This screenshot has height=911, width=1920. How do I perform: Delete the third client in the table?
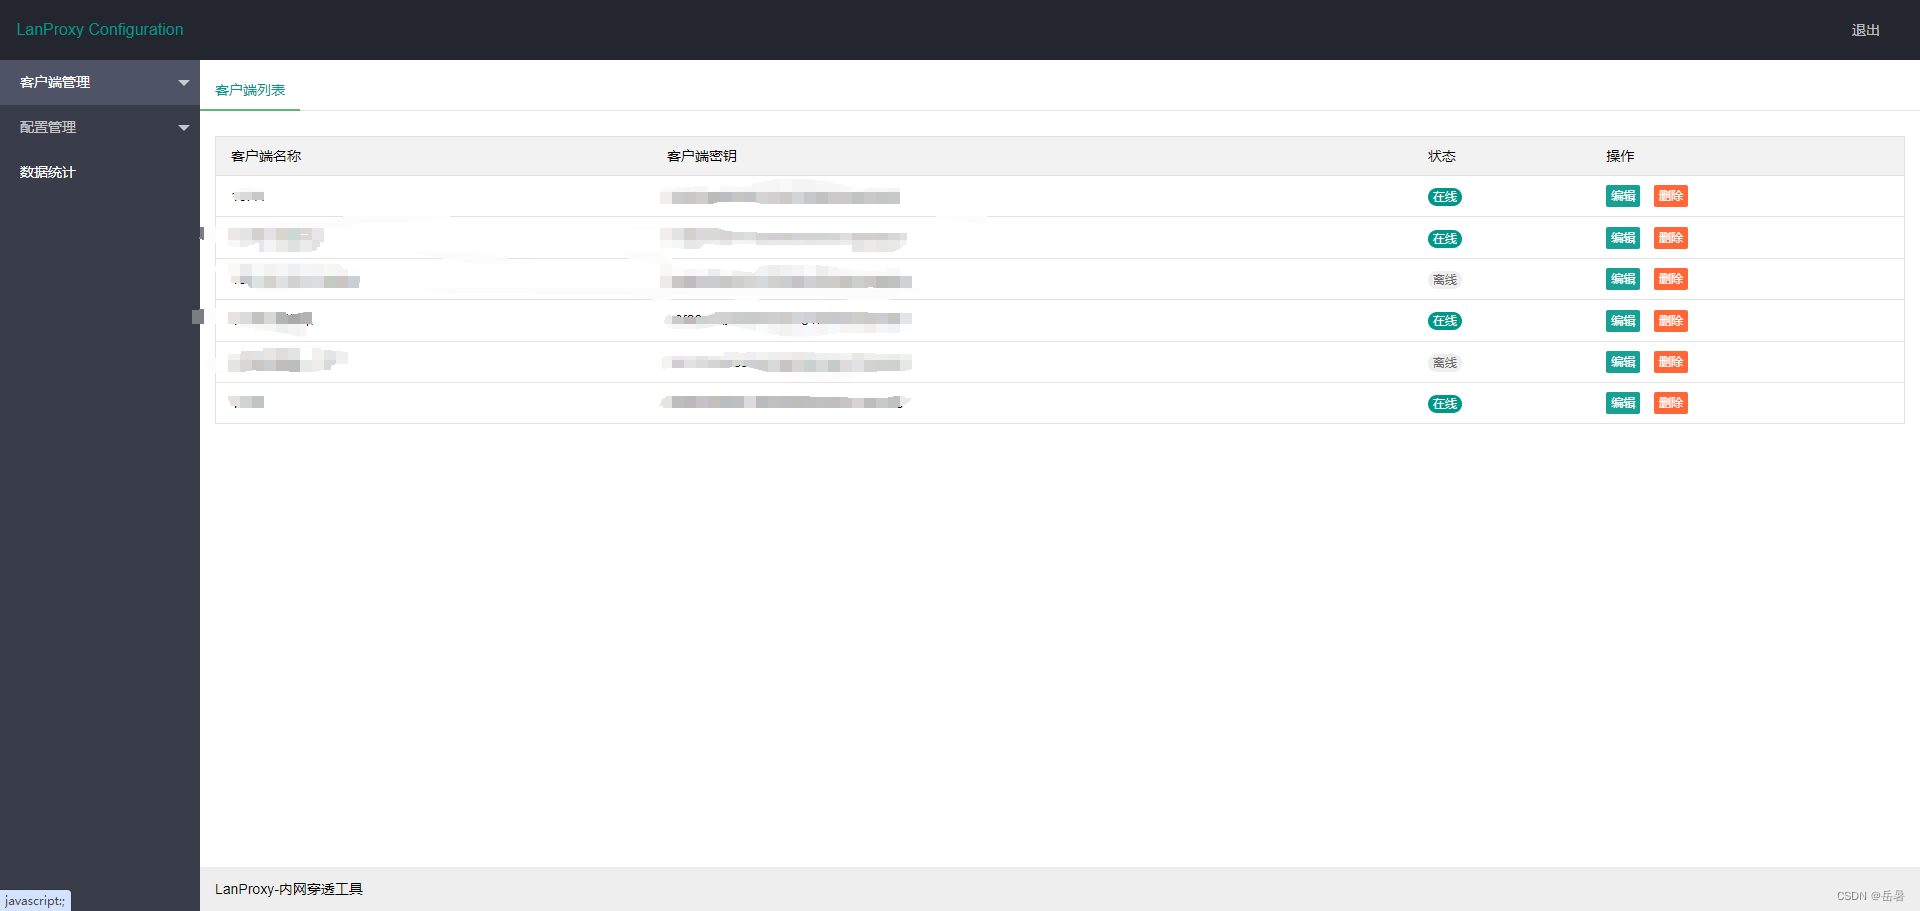click(1670, 279)
